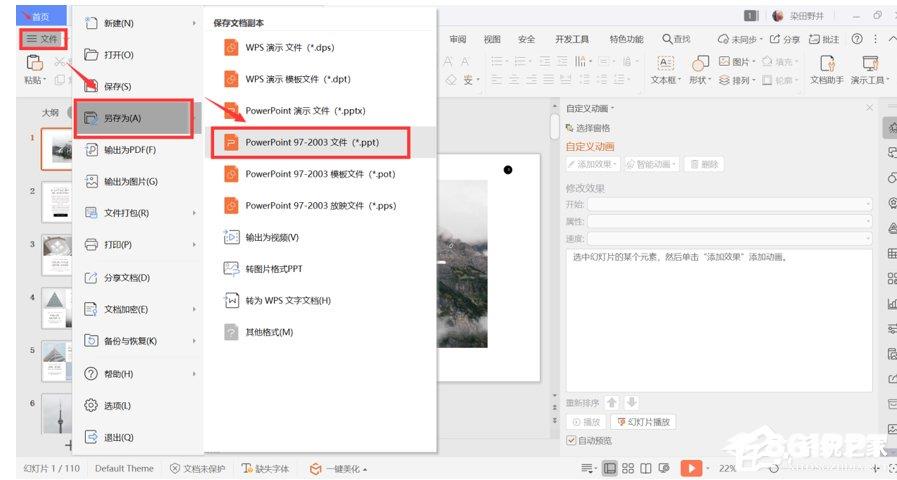Click 一键美化 in status bar
The image size is (897, 480).
[x=339, y=469]
